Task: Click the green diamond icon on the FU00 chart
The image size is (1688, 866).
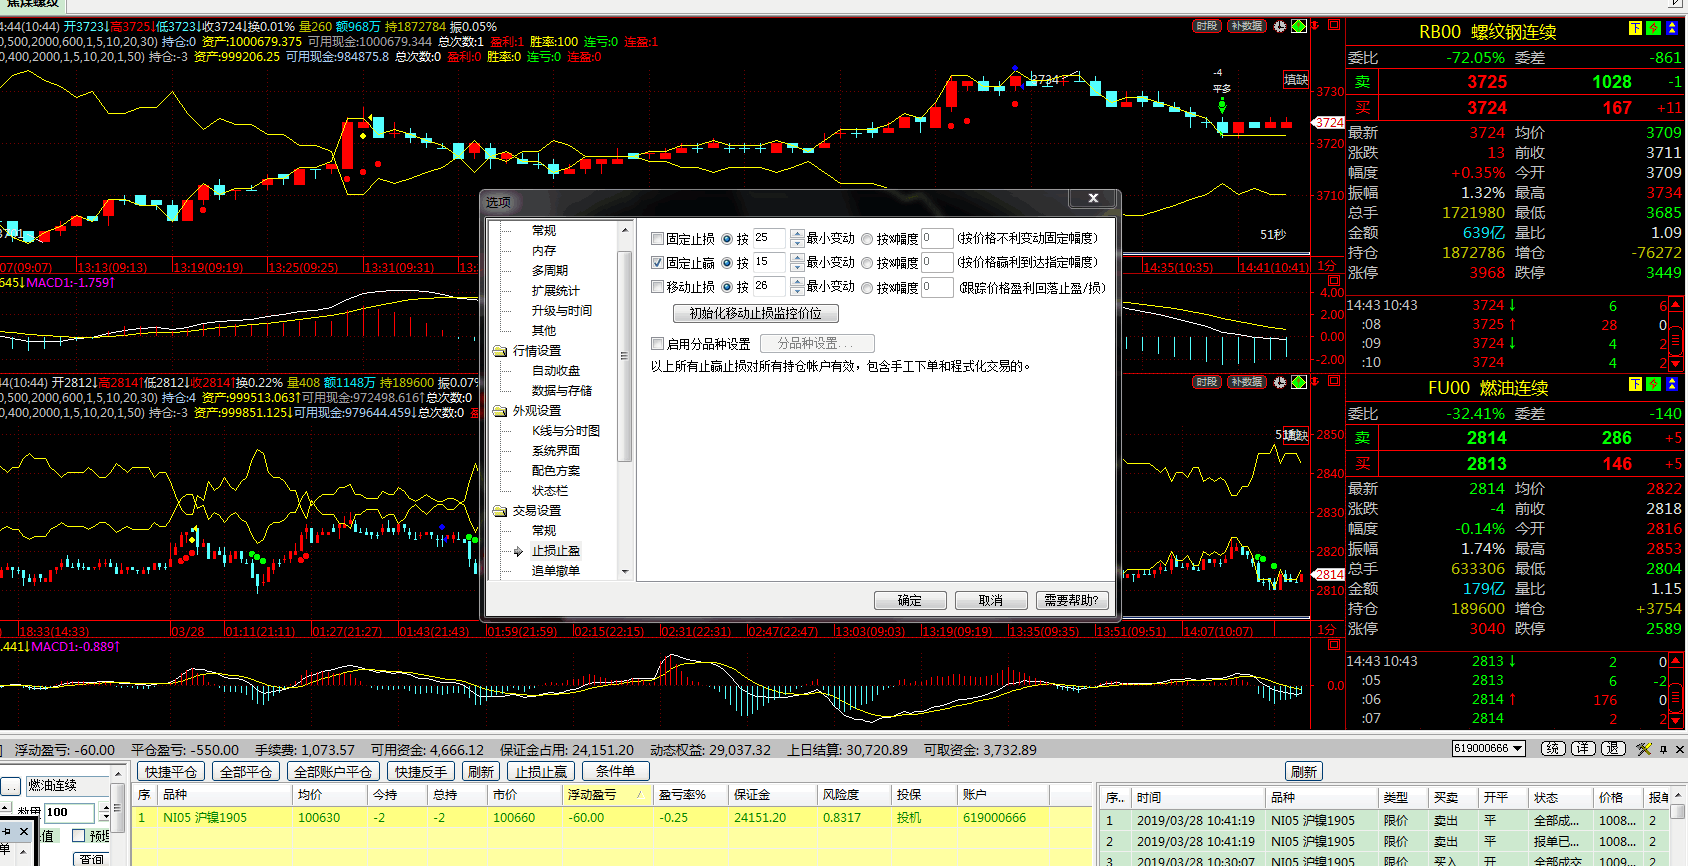Action: pos(1299,382)
